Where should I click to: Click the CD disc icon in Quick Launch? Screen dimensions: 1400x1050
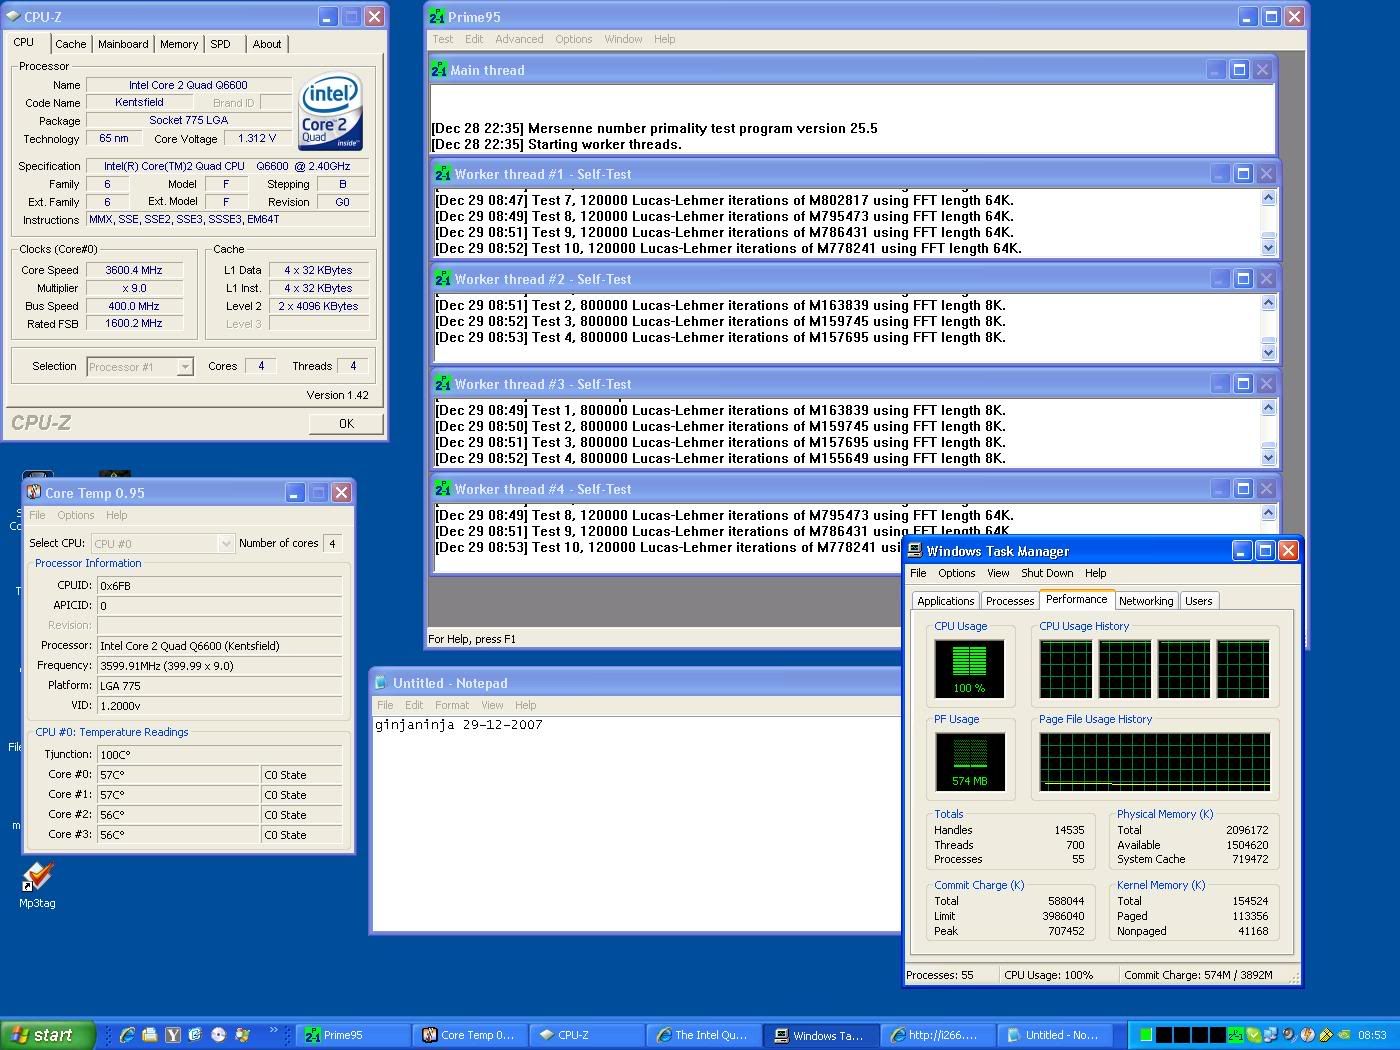tap(219, 1035)
